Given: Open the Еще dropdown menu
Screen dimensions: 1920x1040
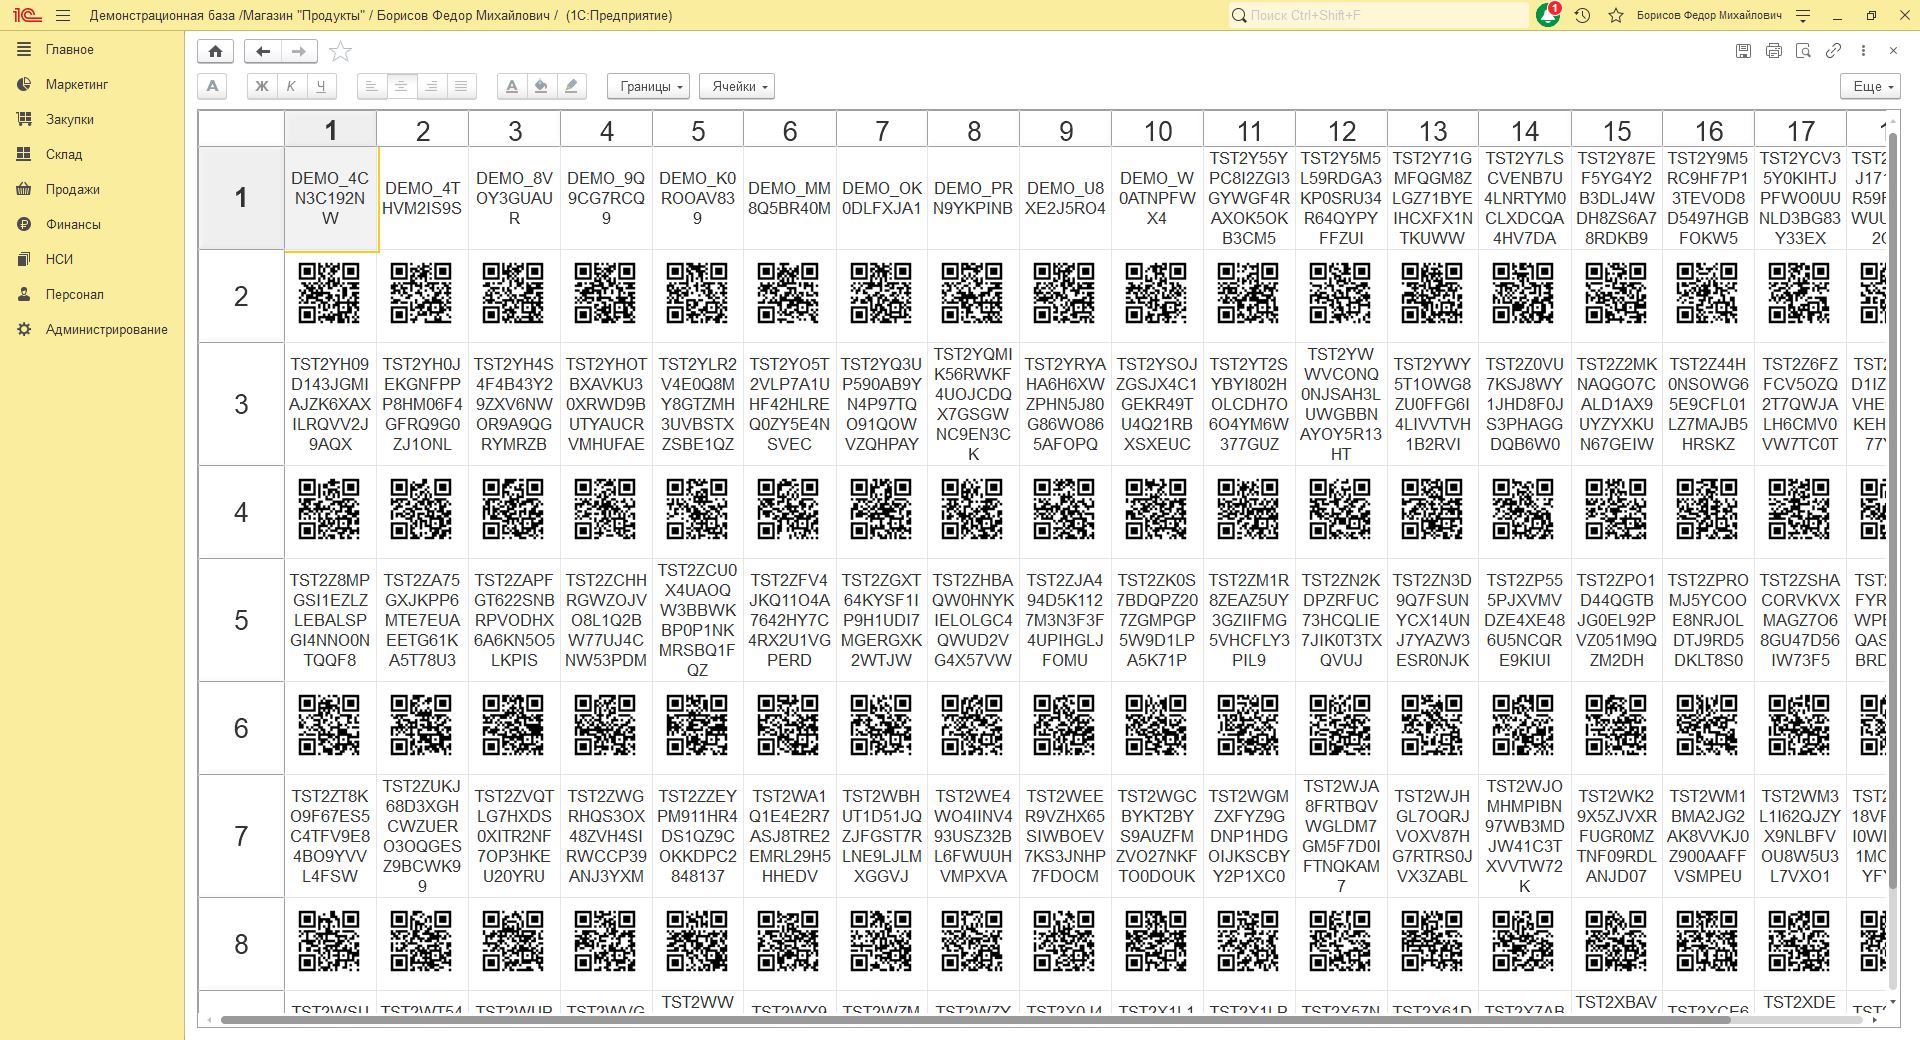Looking at the screenshot, I should (1869, 86).
